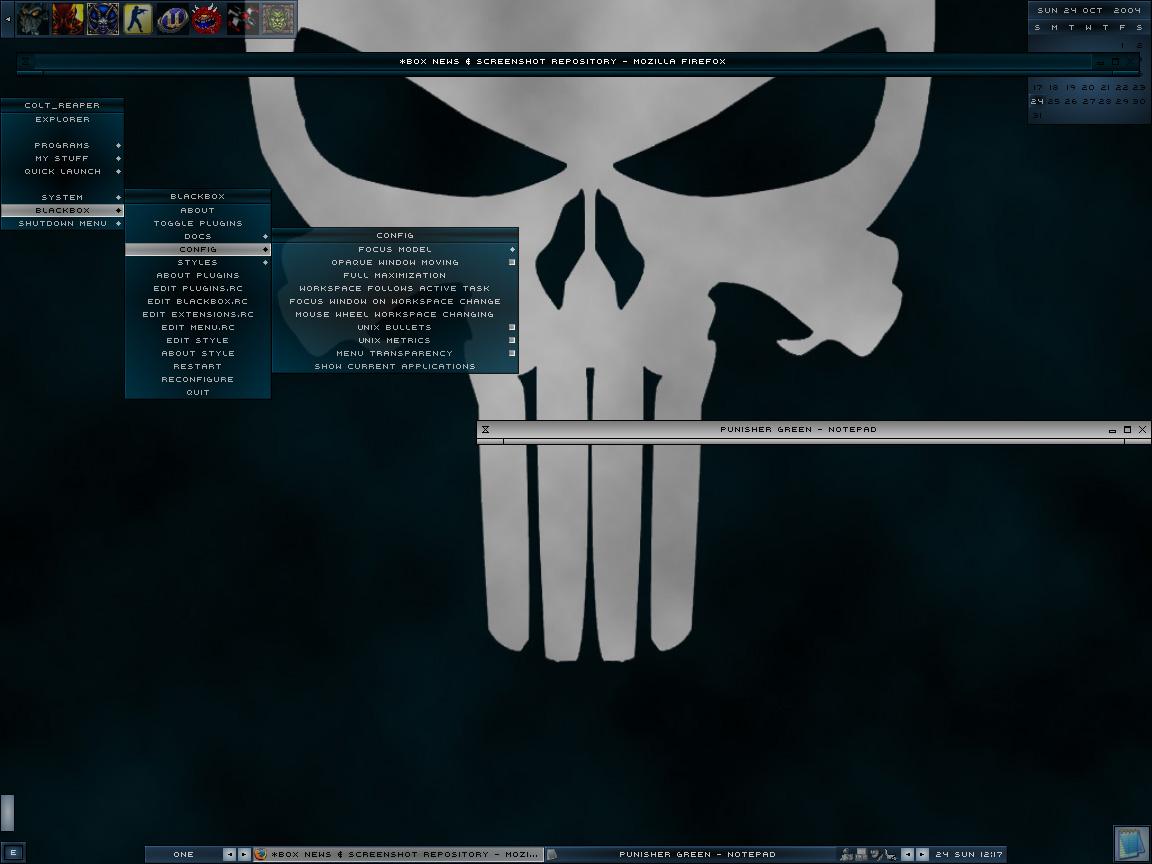Select the highlighted Blackbox entry in root menu
The width and height of the screenshot is (1152, 864).
tap(62, 210)
